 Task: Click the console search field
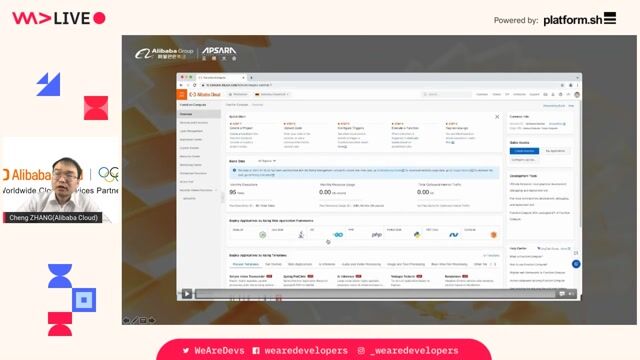click(x=447, y=94)
